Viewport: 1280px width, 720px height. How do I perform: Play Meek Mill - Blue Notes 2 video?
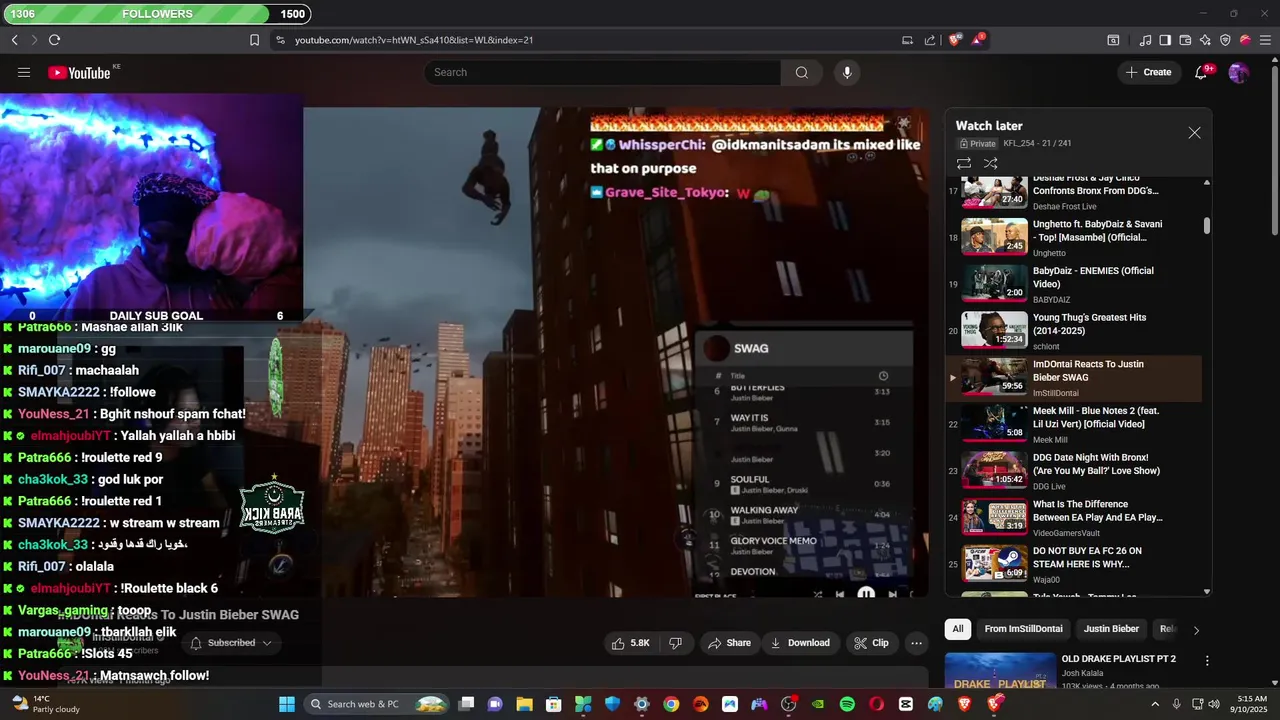click(1075, 424)
